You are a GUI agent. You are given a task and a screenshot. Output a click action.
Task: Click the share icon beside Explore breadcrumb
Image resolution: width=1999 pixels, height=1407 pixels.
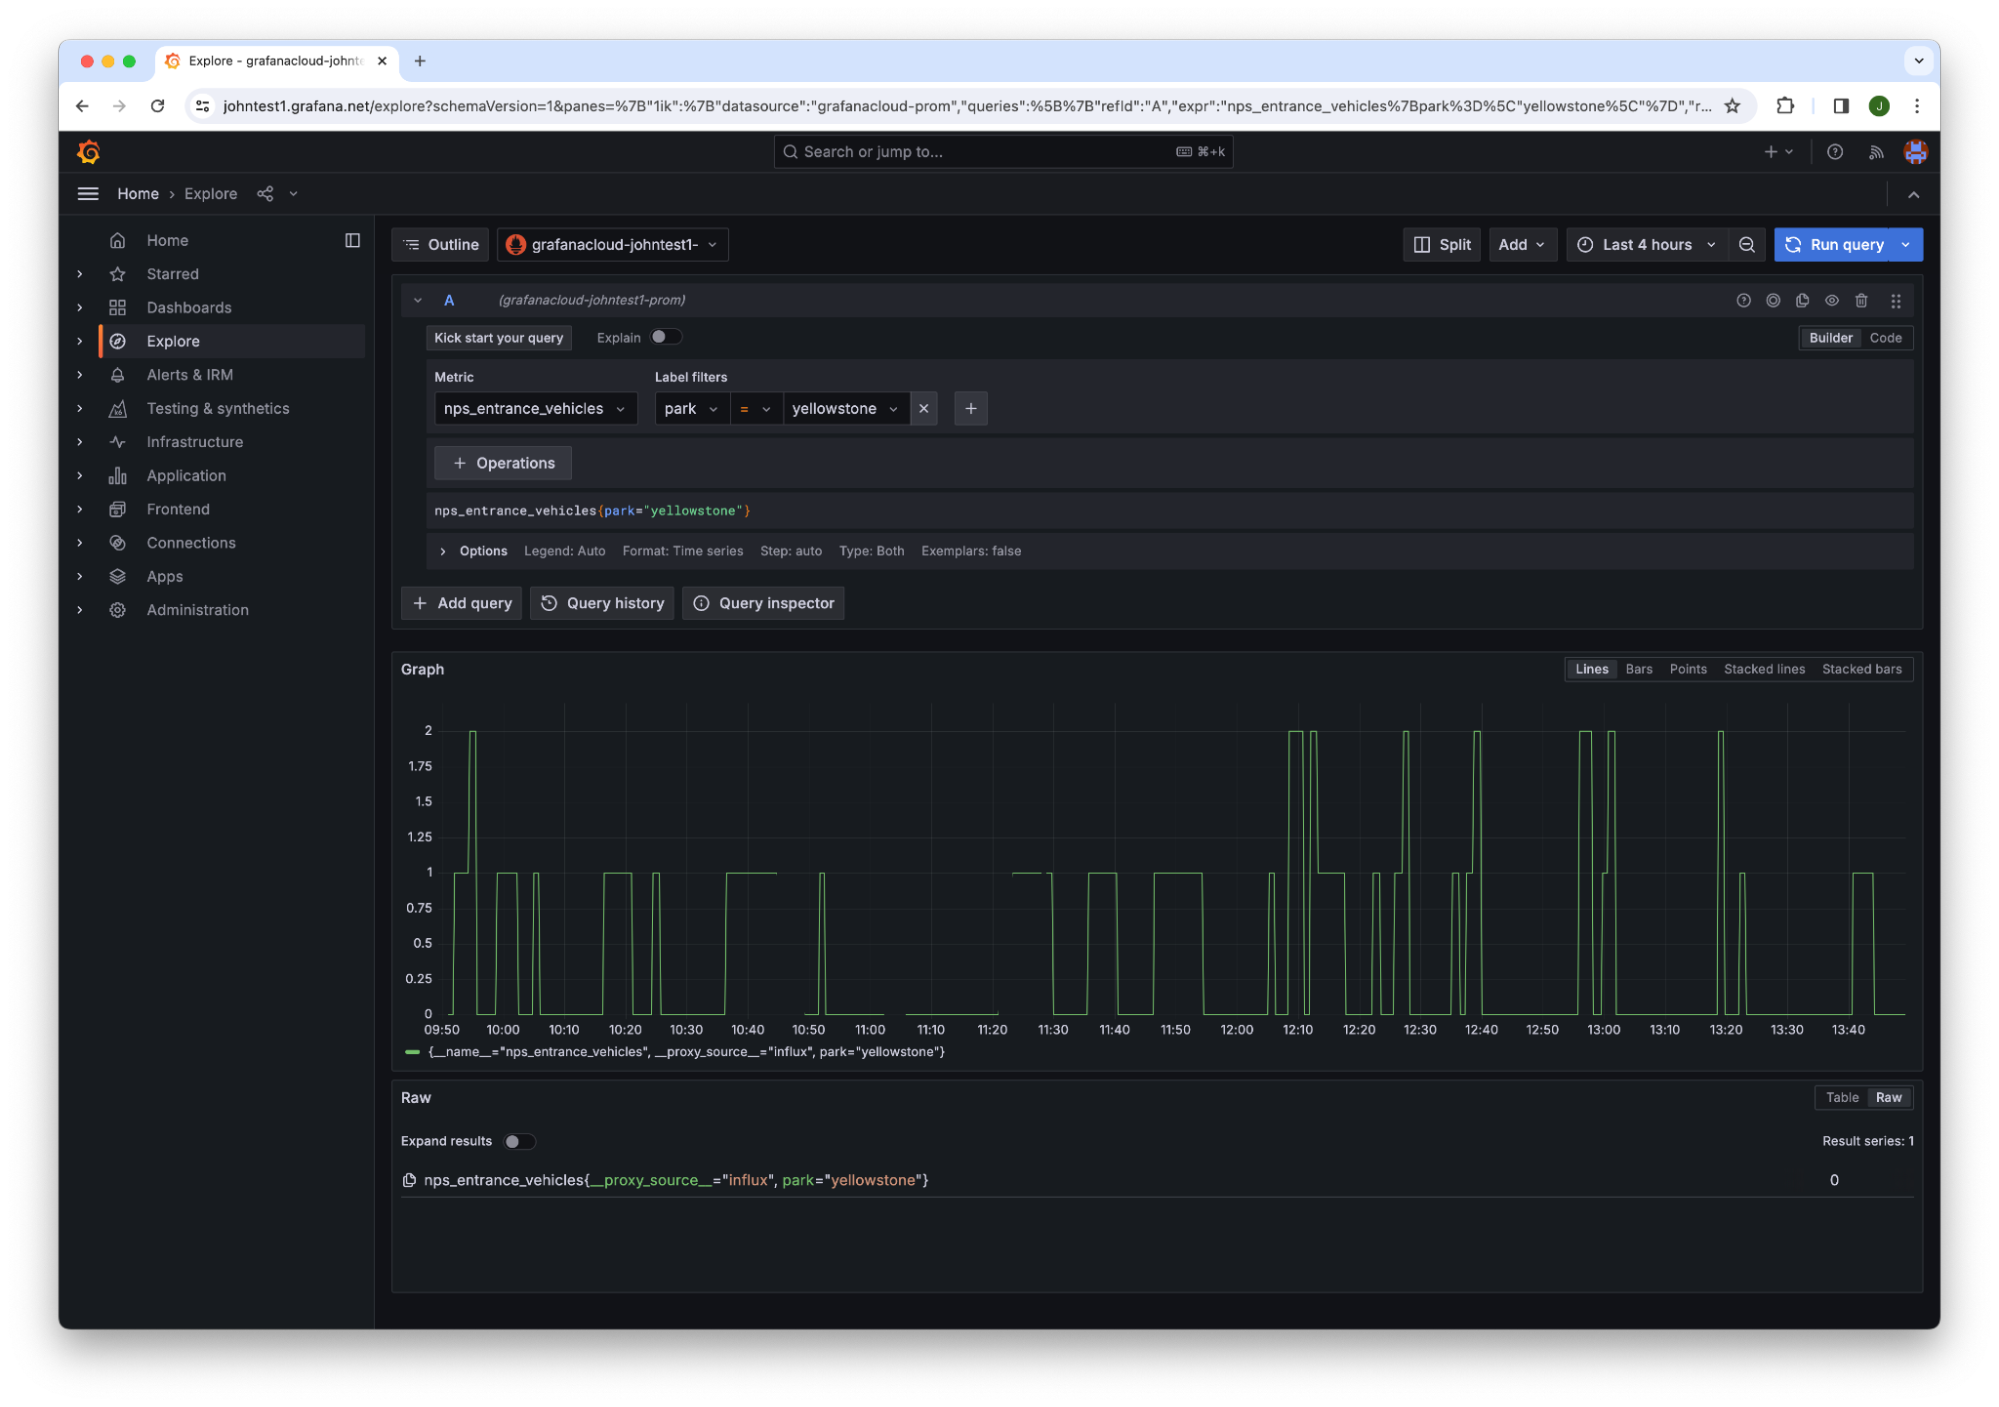265,194
